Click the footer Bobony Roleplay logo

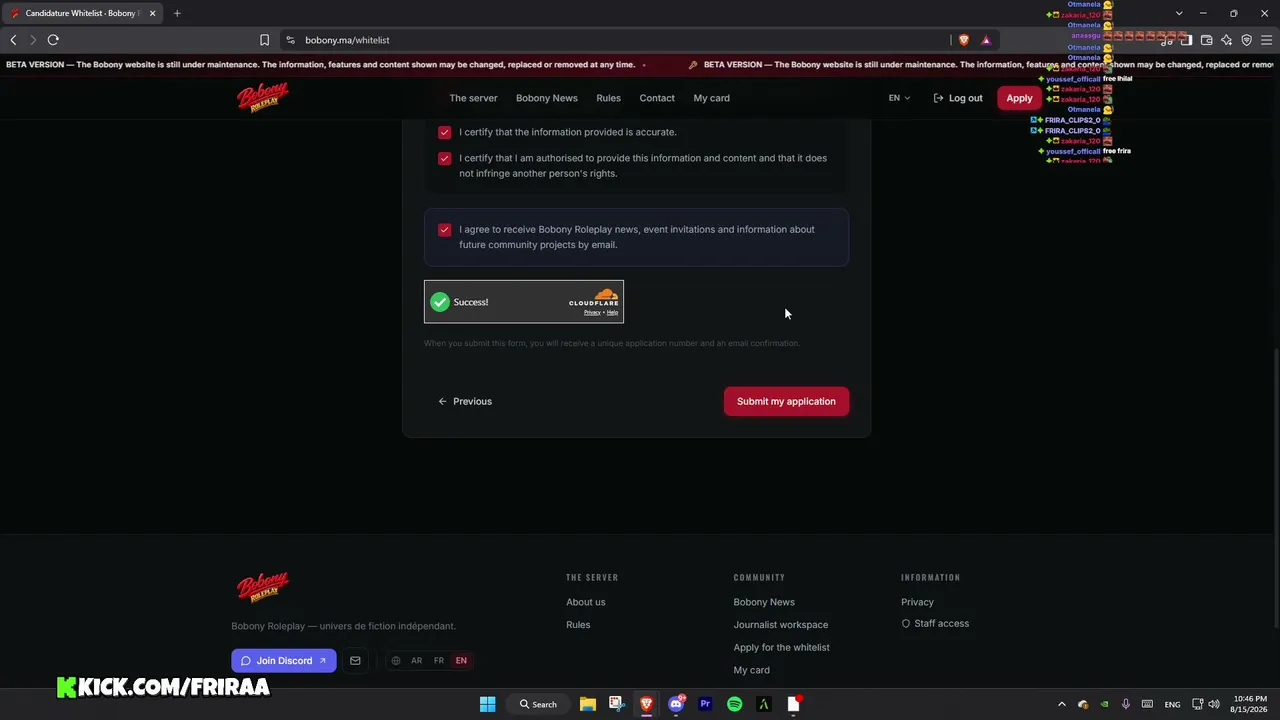coord(263,587)
